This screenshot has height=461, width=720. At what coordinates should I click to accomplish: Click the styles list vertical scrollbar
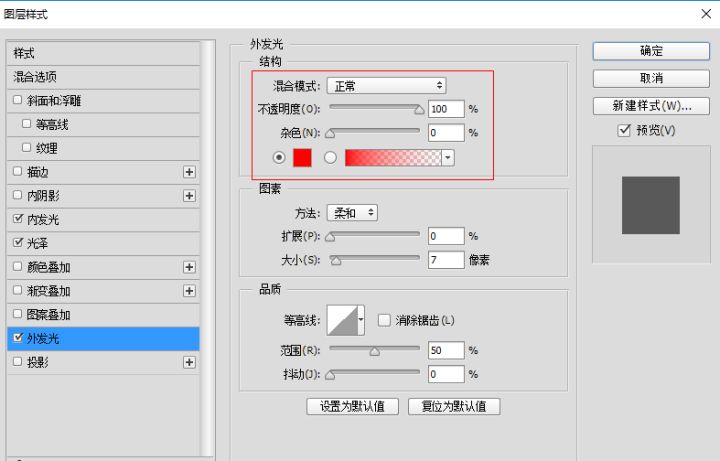pos(208,248)
